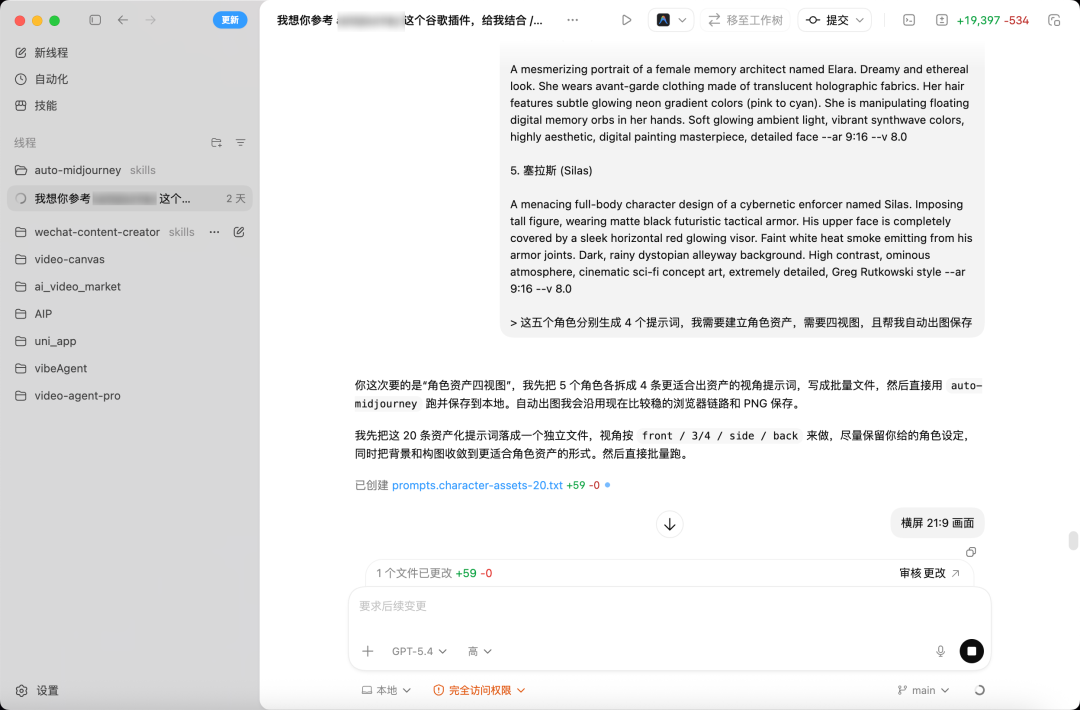Click the filter icon next to 线程 header

[x=240, y=142]
